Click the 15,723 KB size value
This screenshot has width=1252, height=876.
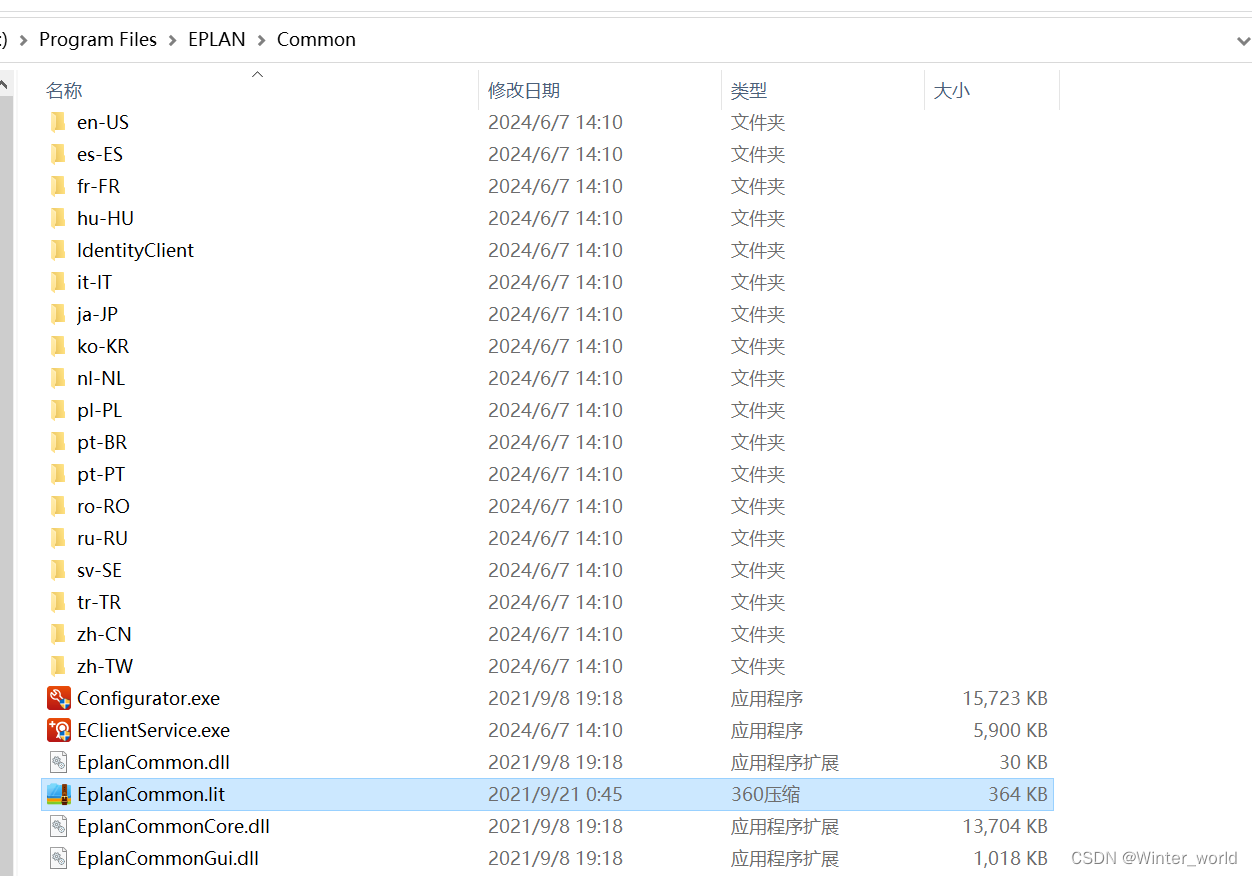[x=1005, y=698]
